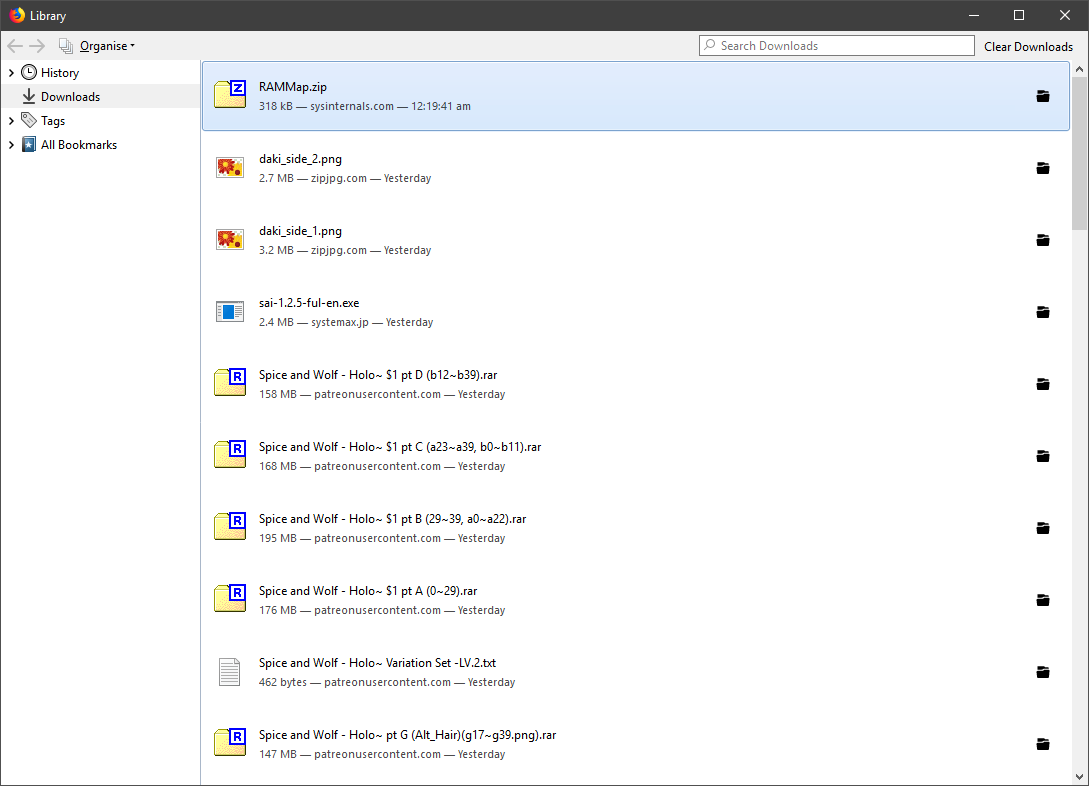Click the 147 MB patreonusercontent.com details line

coord(382,754)
